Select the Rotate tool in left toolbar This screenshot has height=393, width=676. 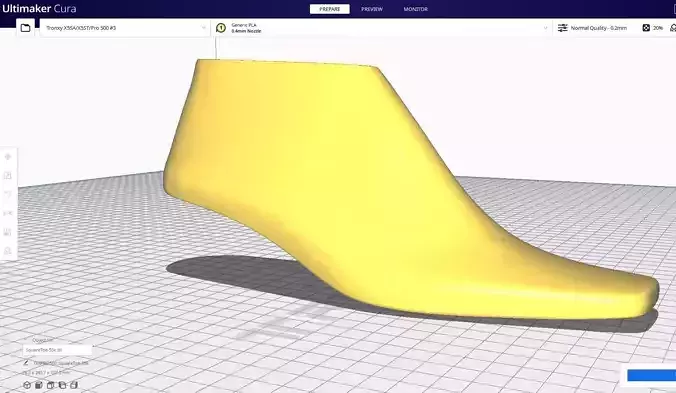8,194
